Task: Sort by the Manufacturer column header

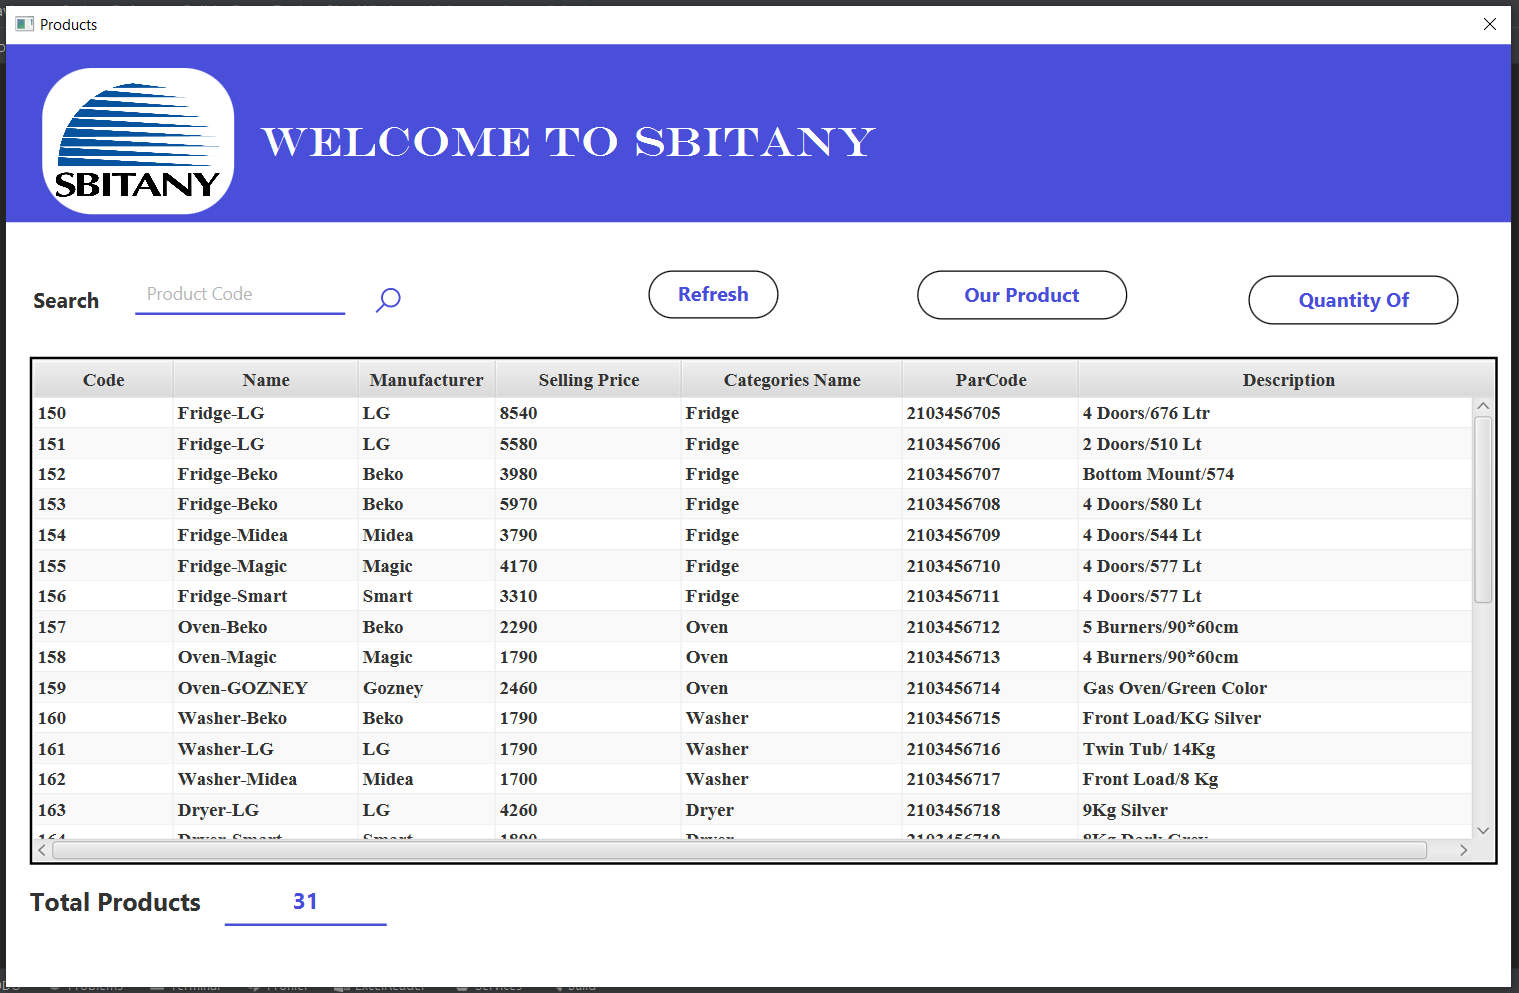Action: pos(426,380)
